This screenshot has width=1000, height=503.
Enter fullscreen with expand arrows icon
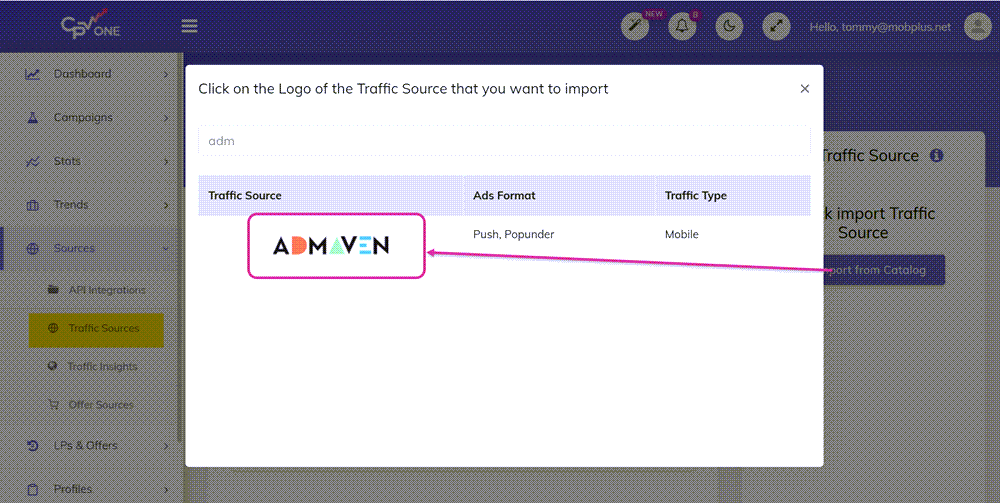[776, 27]
